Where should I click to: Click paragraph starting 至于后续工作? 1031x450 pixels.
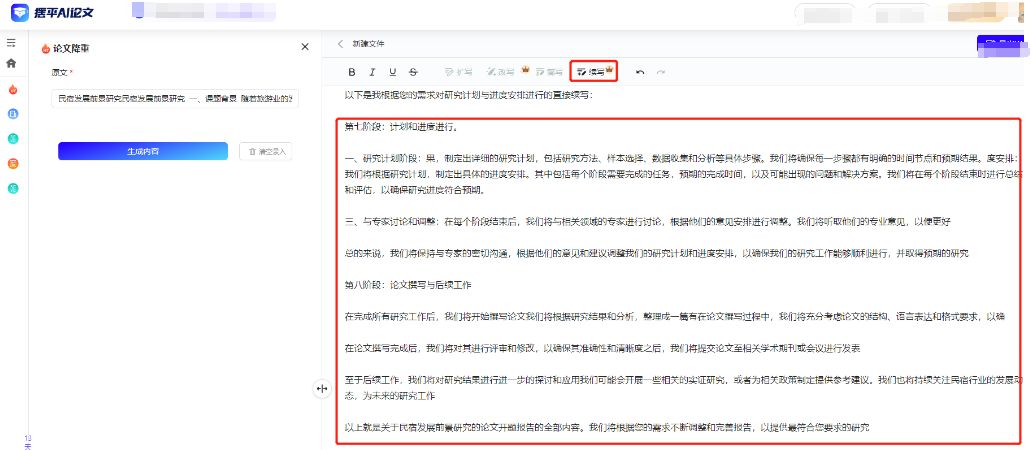(x=684, y=388)
